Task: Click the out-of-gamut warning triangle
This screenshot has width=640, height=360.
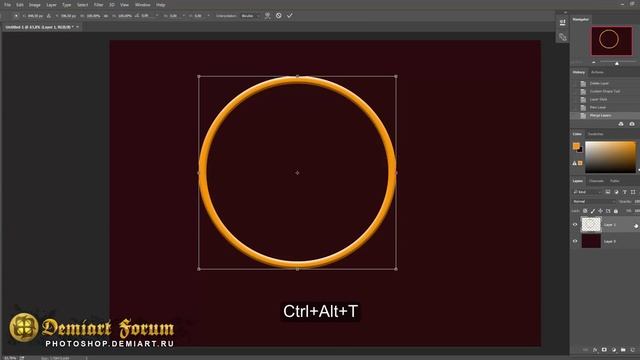Action: [x=574, y=163]
